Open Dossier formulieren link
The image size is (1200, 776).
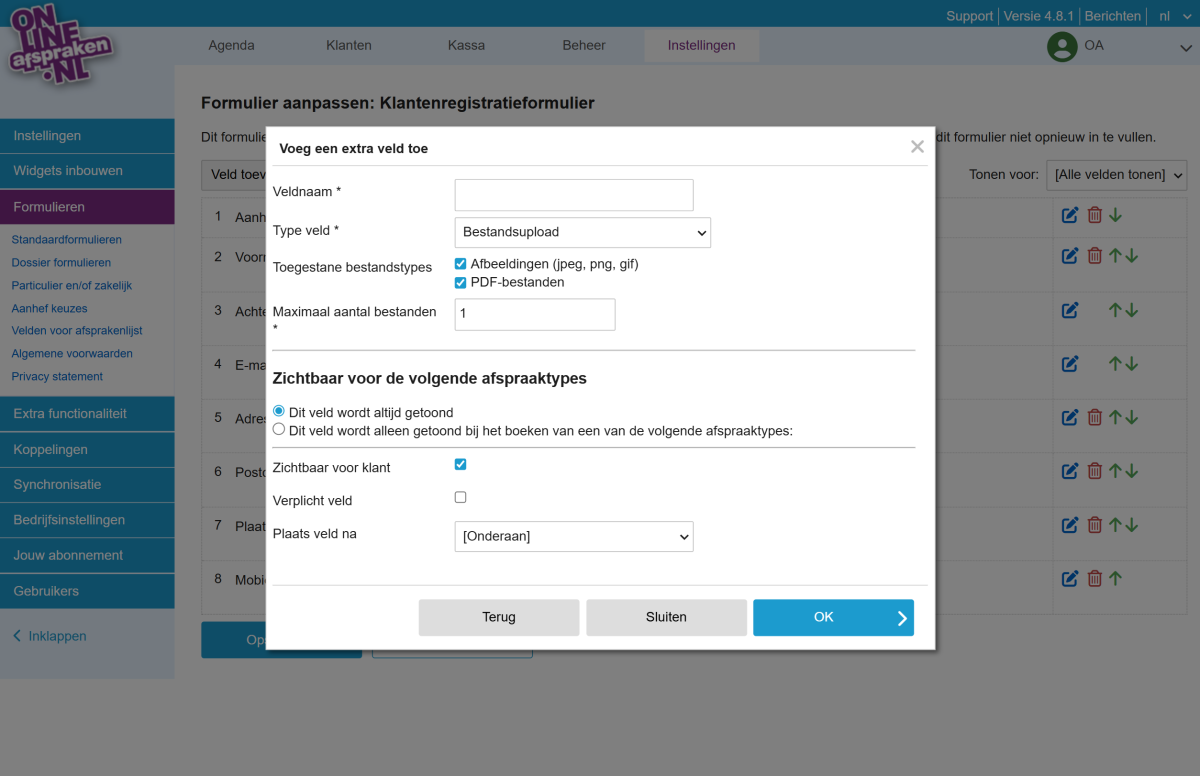click(x=61, y=263)
